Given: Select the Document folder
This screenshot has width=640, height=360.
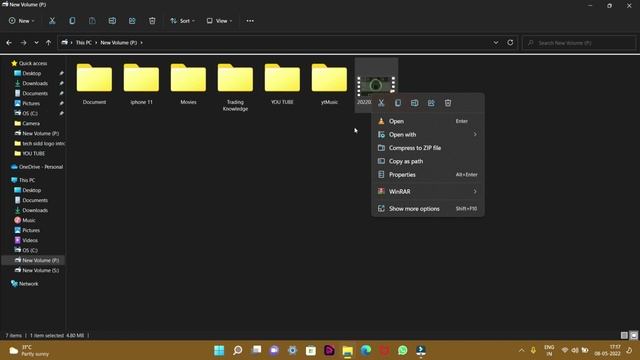Looking at the screenshot, I should pyautogui.click(x=94, y=84).
